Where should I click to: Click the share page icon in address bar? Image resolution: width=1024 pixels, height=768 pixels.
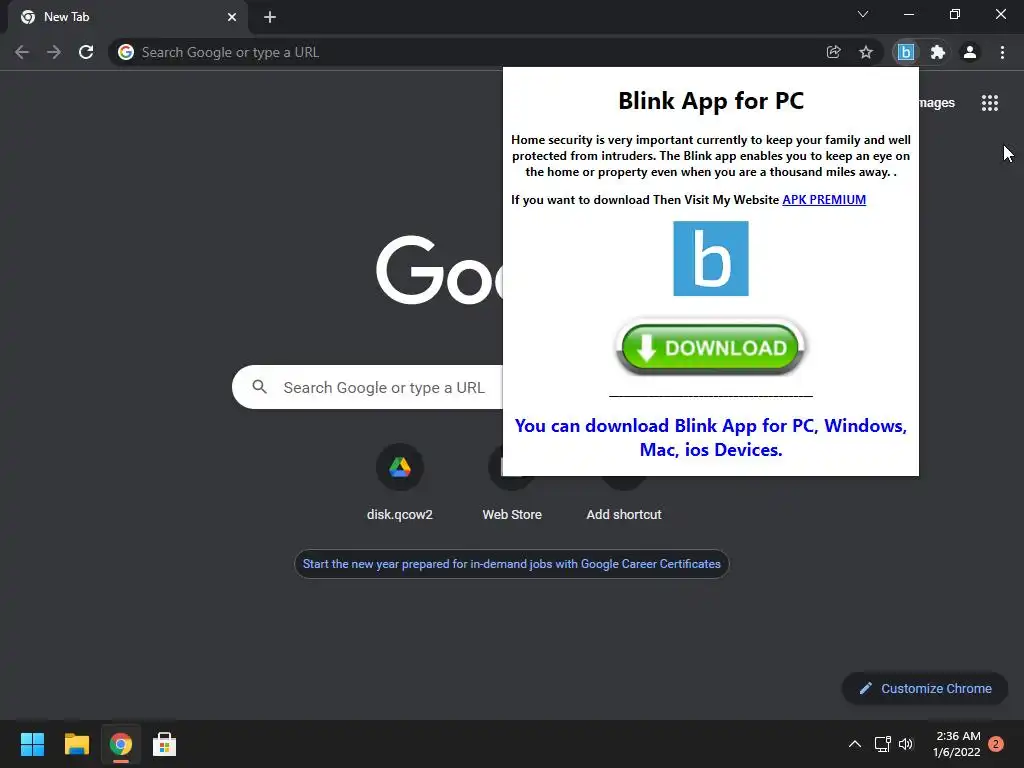point(833,52)
